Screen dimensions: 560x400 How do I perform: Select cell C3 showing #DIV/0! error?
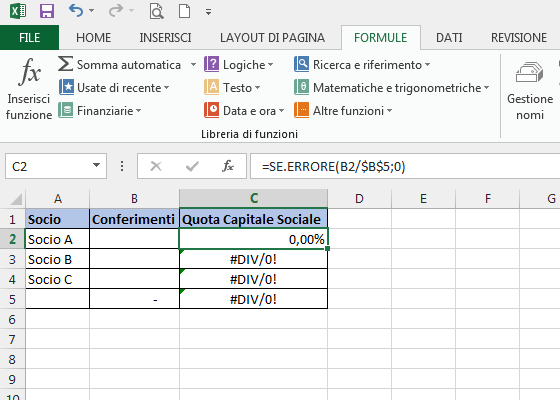coord(253,259)
